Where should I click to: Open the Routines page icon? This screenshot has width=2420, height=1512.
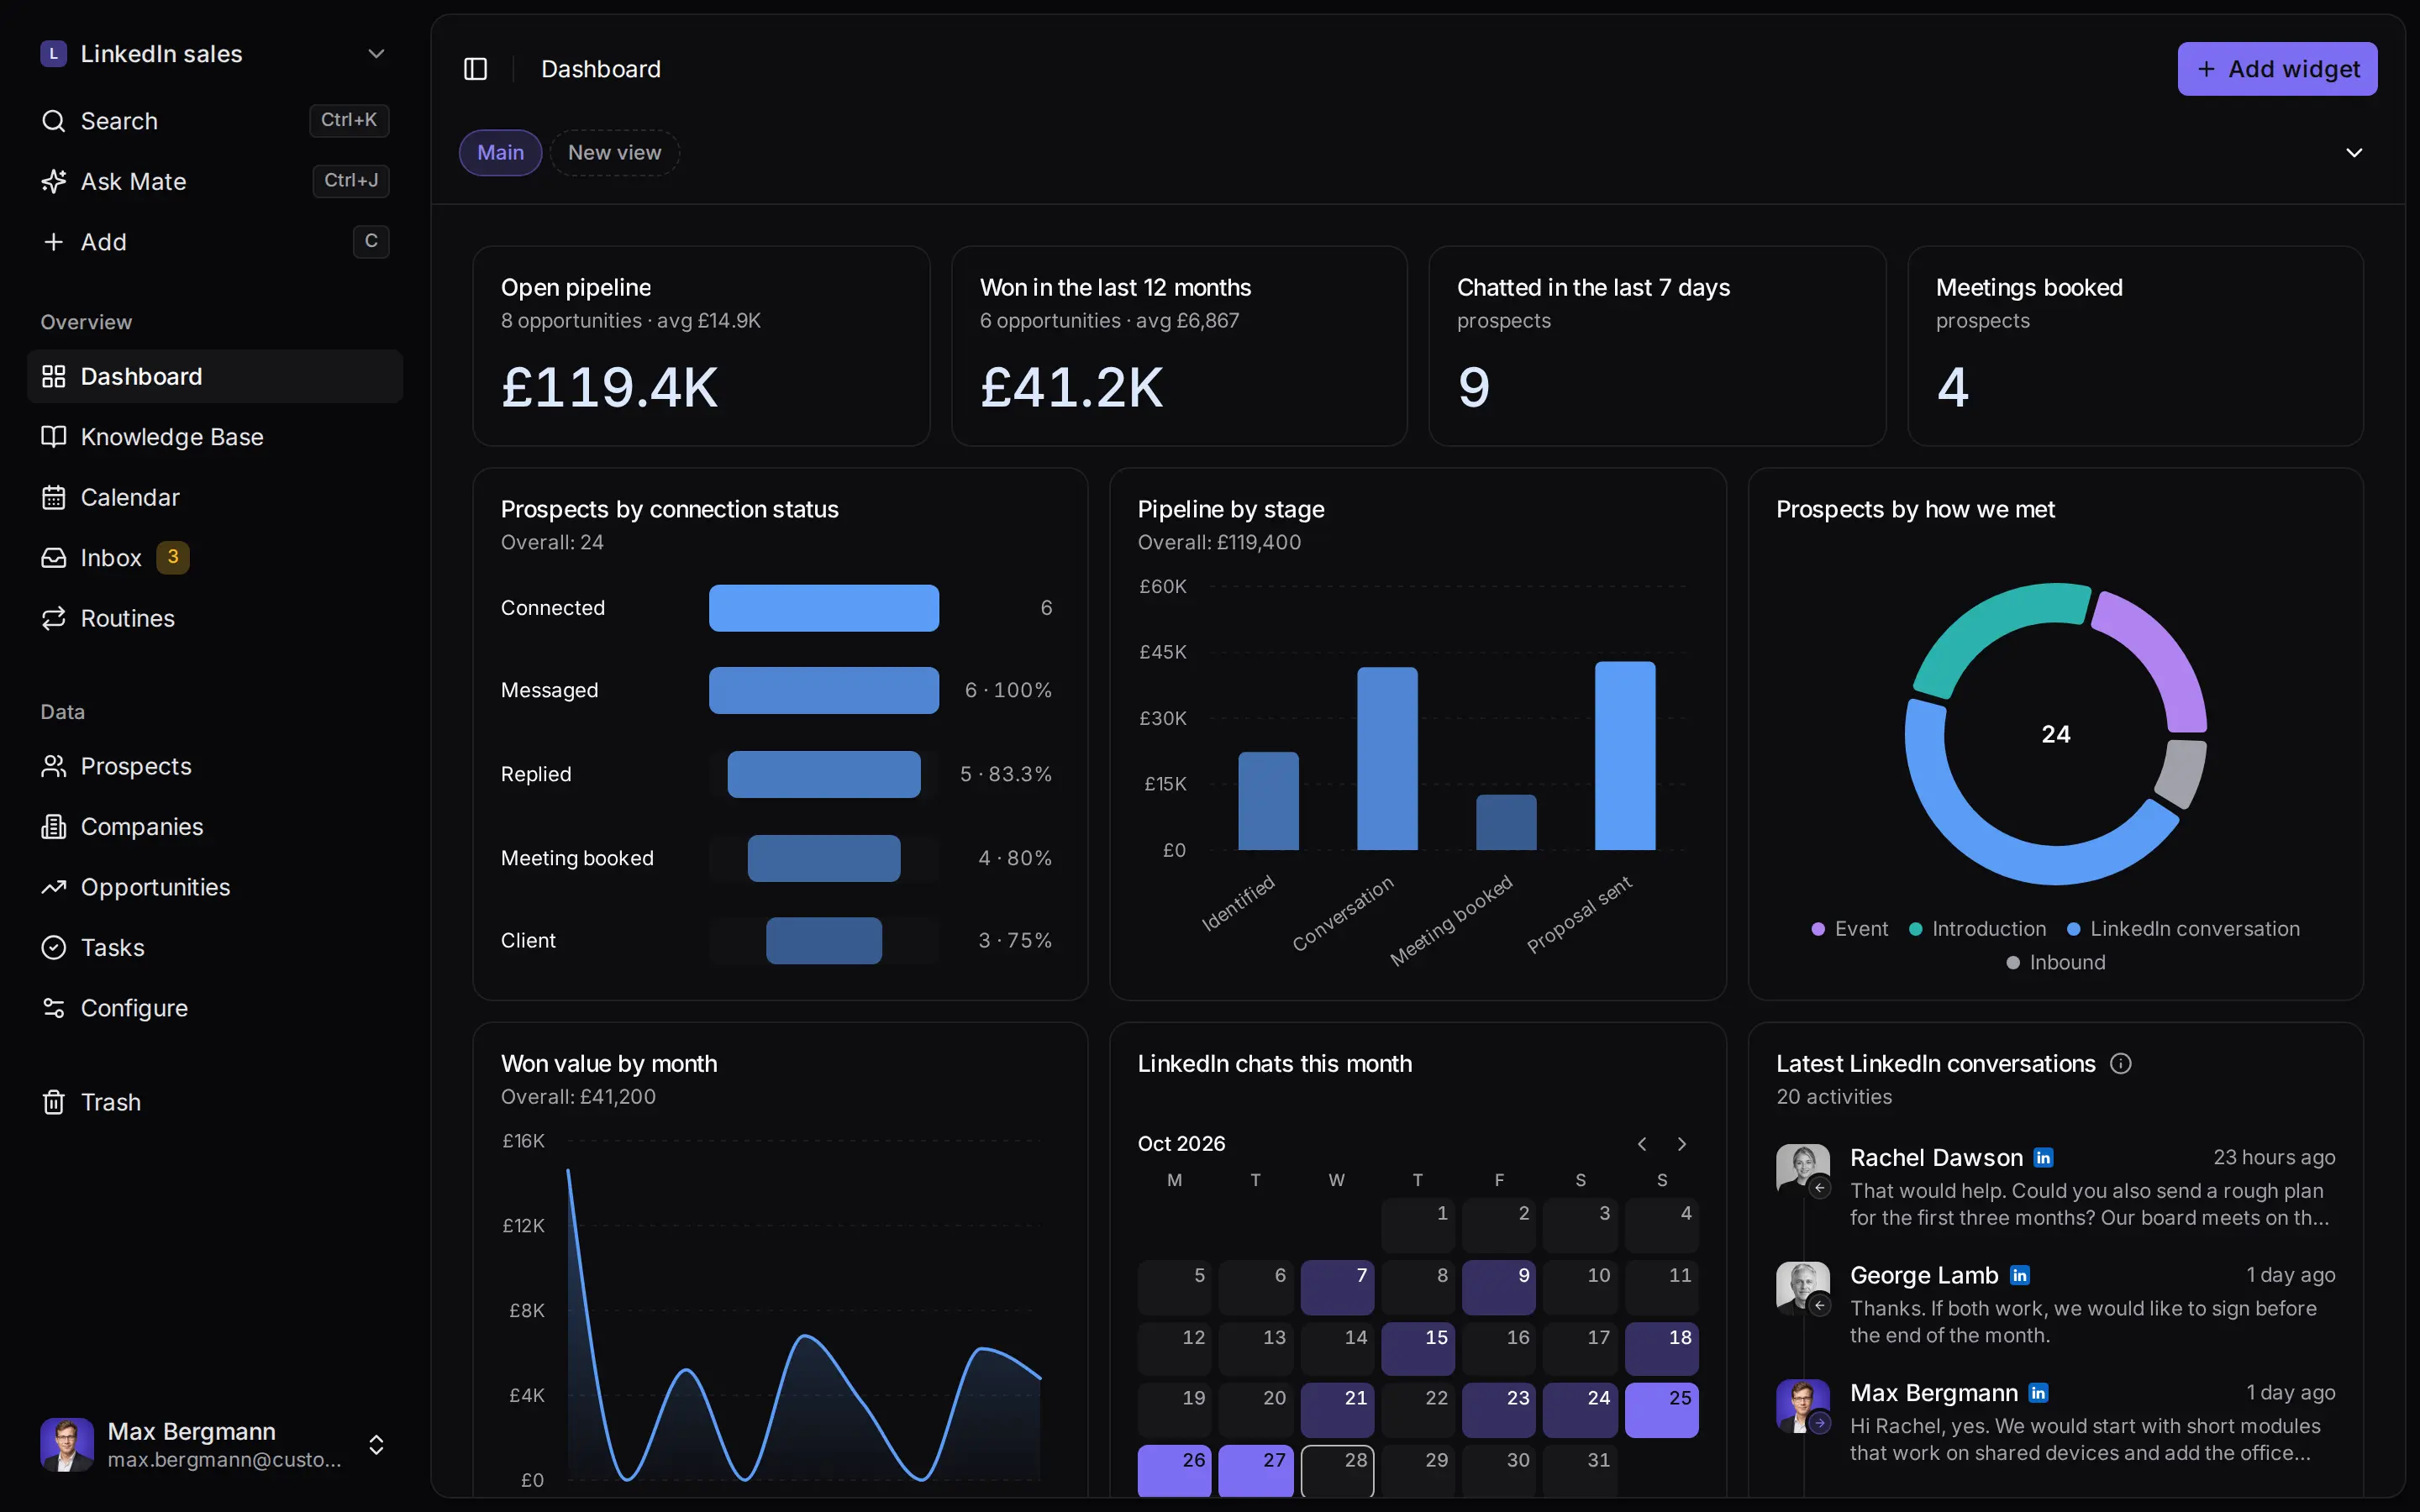pos(54,618)
